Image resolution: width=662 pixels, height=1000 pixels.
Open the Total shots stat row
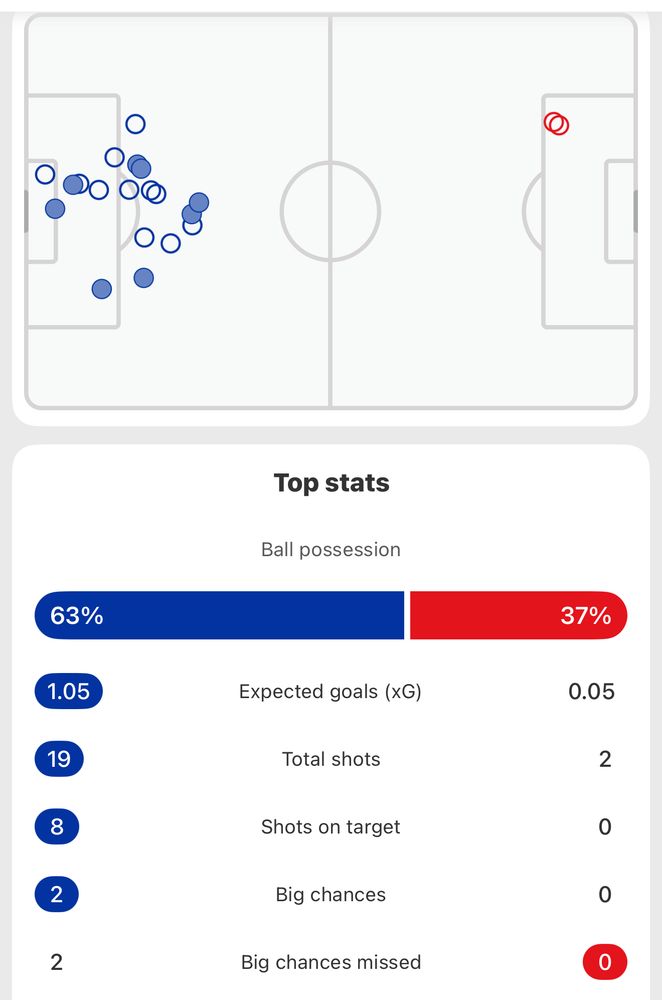point(331,759)
